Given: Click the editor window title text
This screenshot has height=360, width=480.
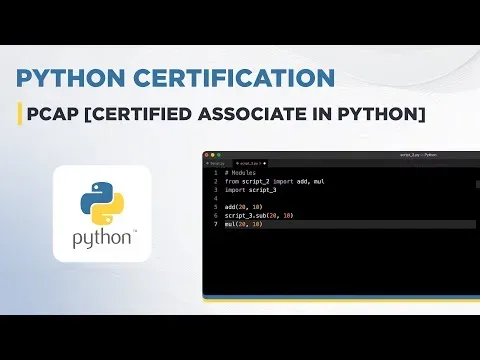Looking at the screenshot, I should click(418, 155).
